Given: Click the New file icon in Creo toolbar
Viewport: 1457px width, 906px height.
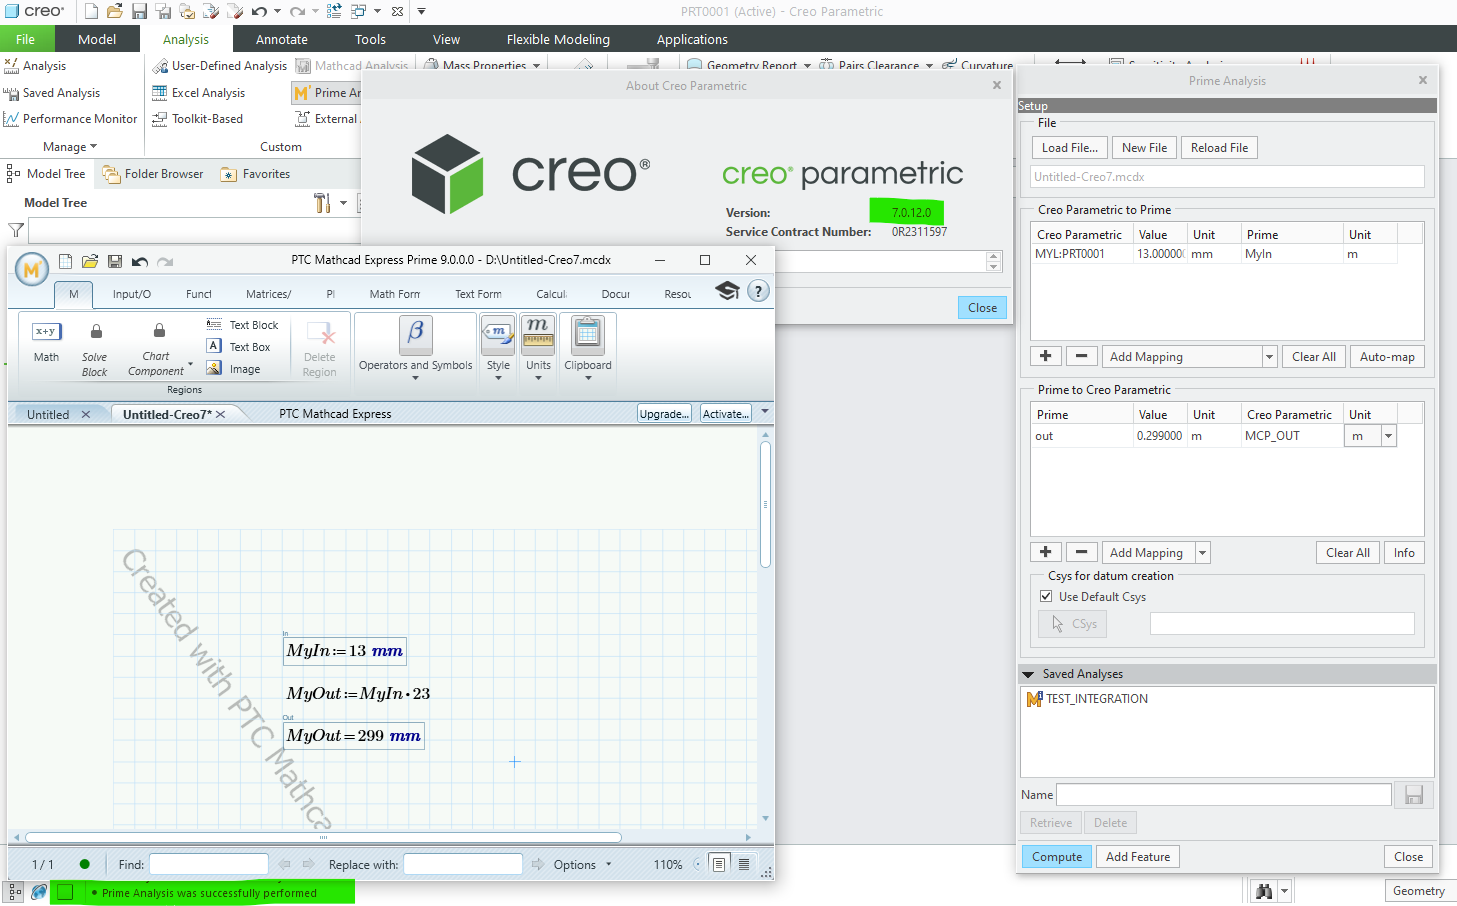Looking at the screenshot, I should pyautogui.click(x=91, y=11).
